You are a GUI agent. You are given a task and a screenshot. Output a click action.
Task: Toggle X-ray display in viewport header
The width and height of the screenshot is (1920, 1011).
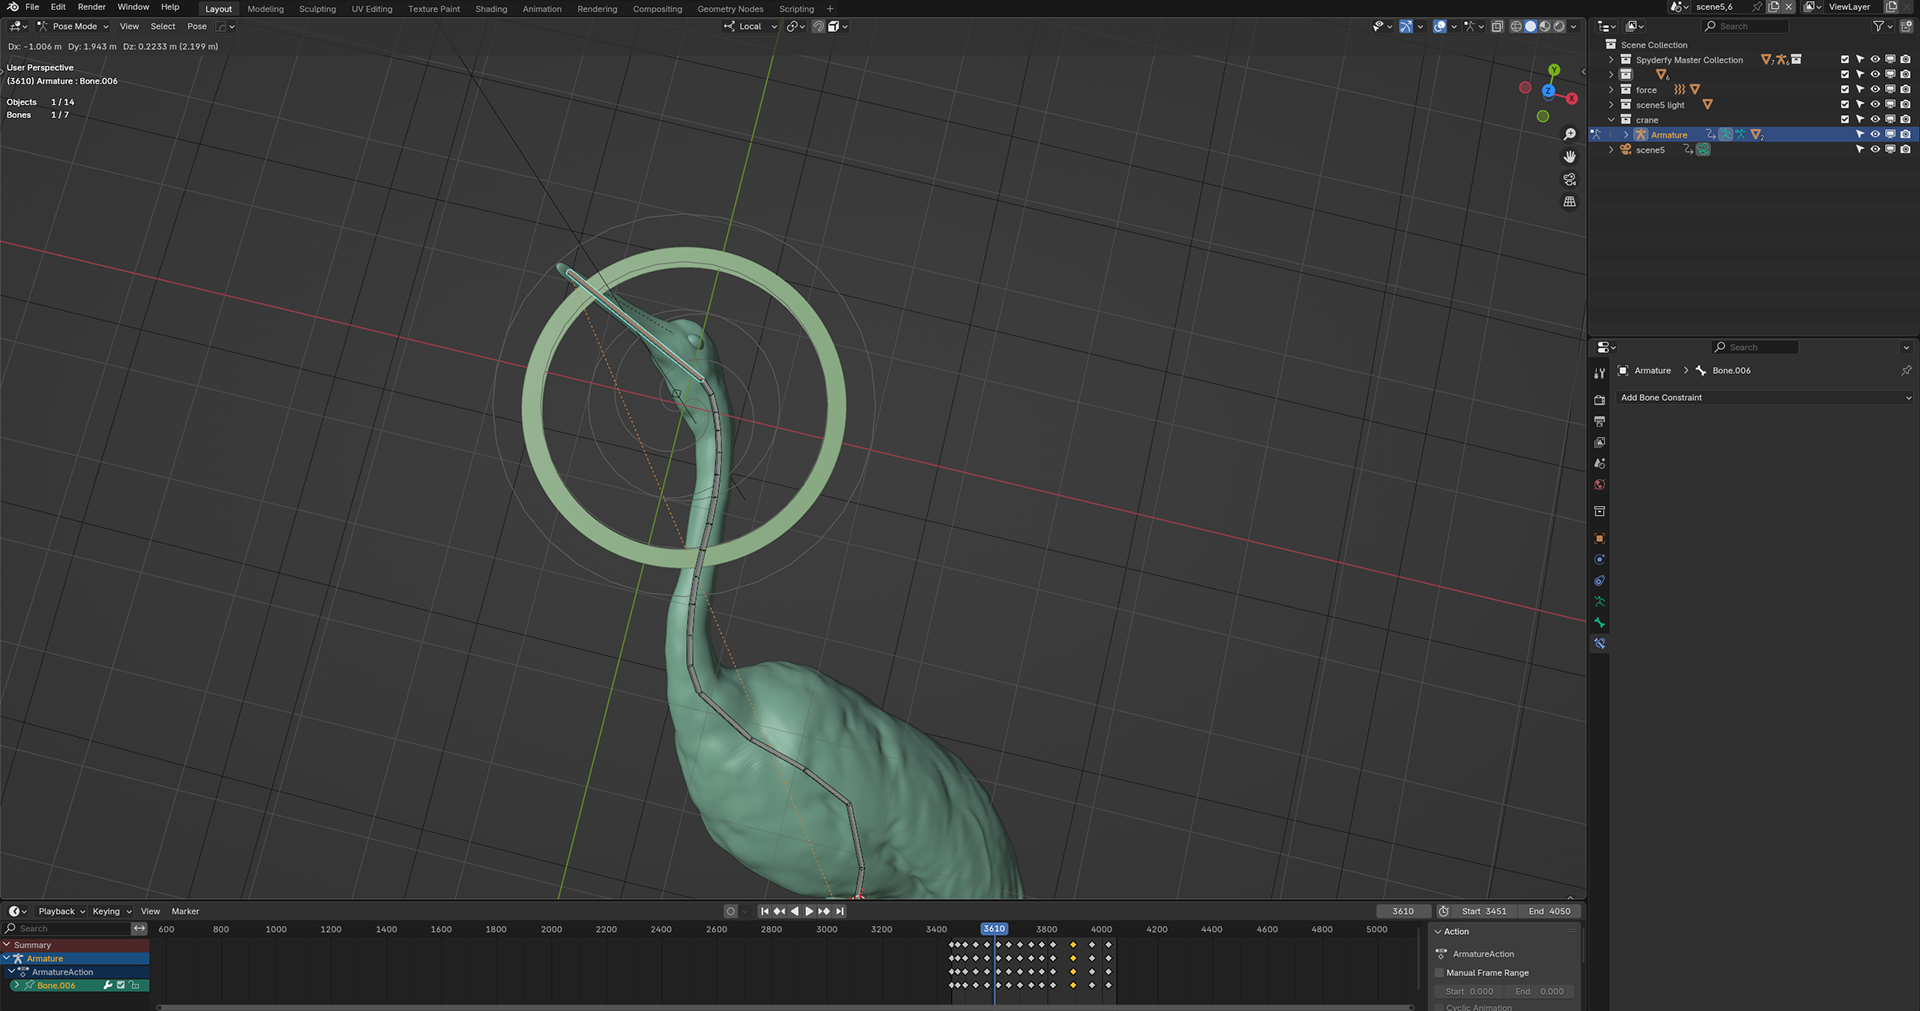(x=1497, y=27)
